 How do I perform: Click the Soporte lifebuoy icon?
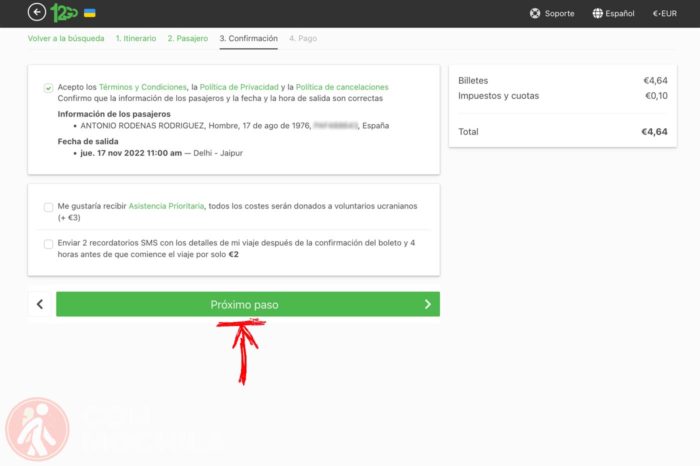point(535,13)
